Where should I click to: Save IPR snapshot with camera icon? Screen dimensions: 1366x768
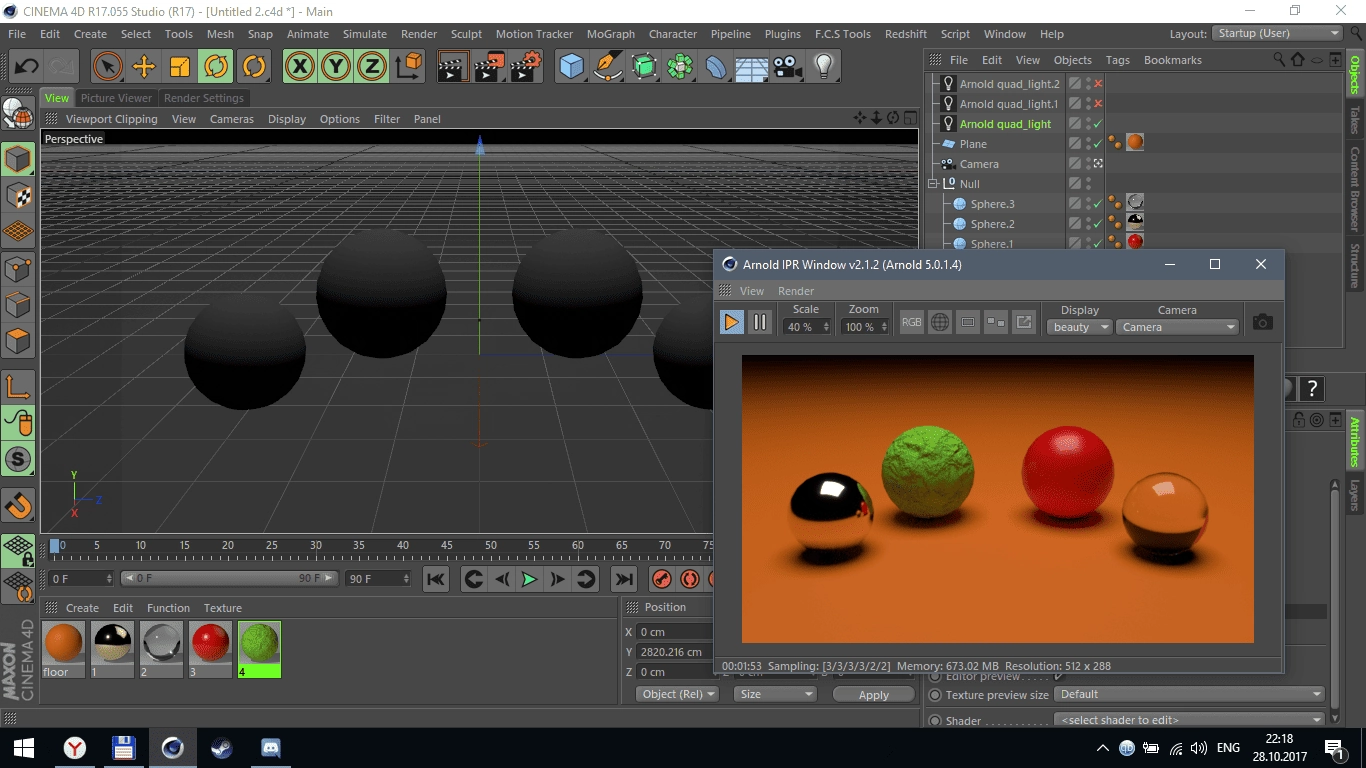click(1263, 322)
